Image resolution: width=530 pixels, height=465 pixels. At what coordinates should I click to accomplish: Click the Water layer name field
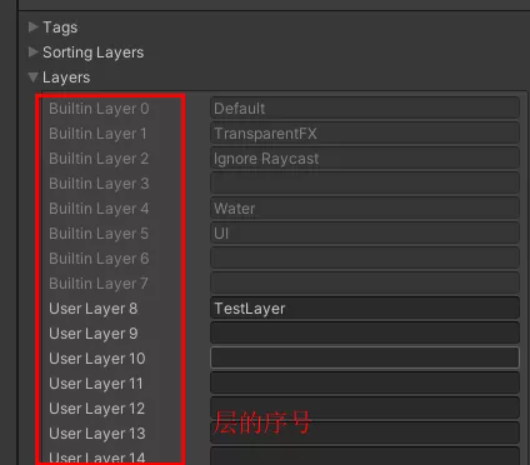pyautogui.click(x=365, y=208)
